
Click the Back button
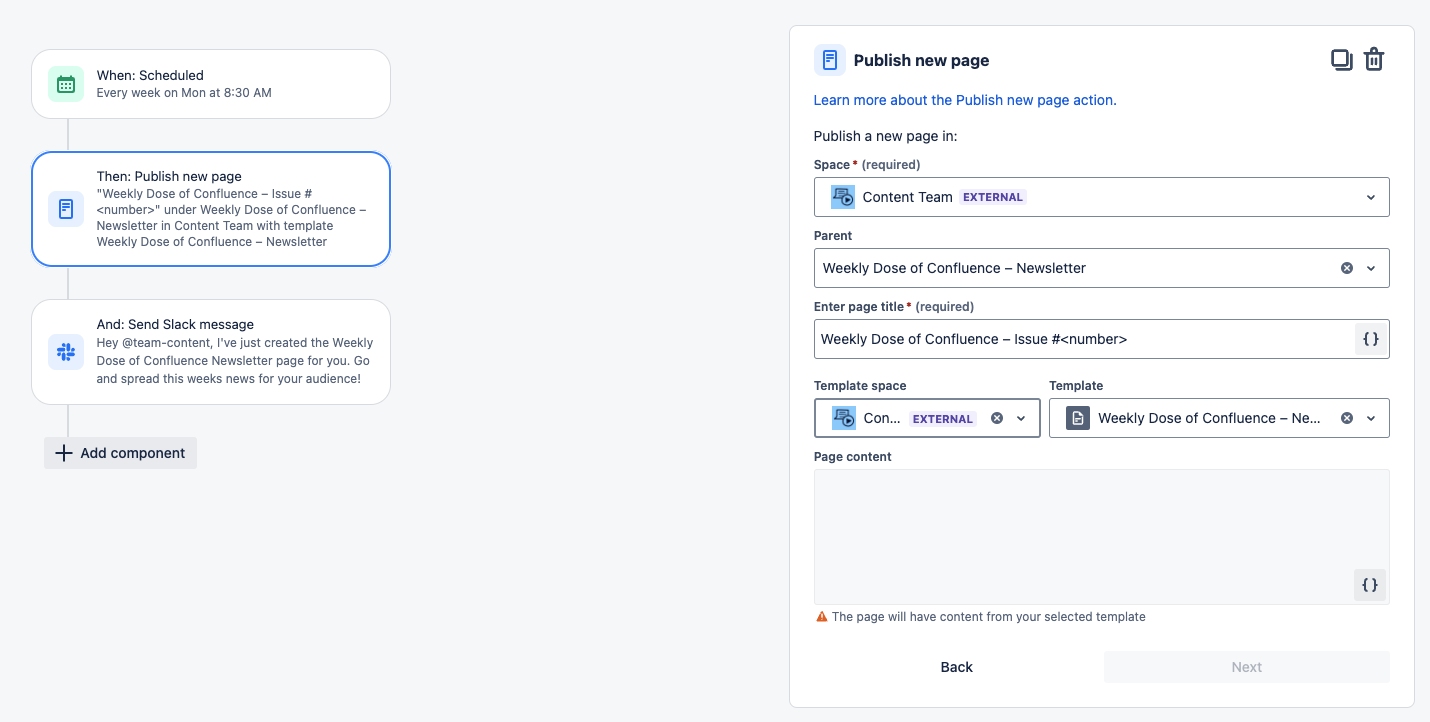coord(957,667)
